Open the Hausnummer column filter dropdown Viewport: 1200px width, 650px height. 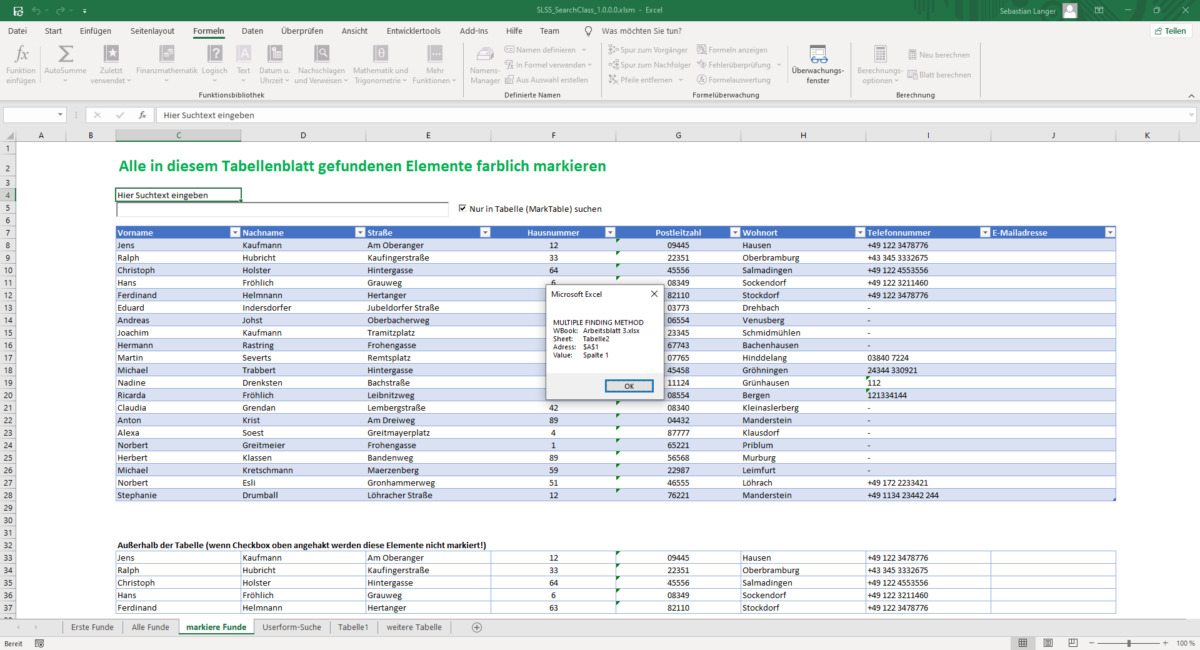[x=610, y=232]
